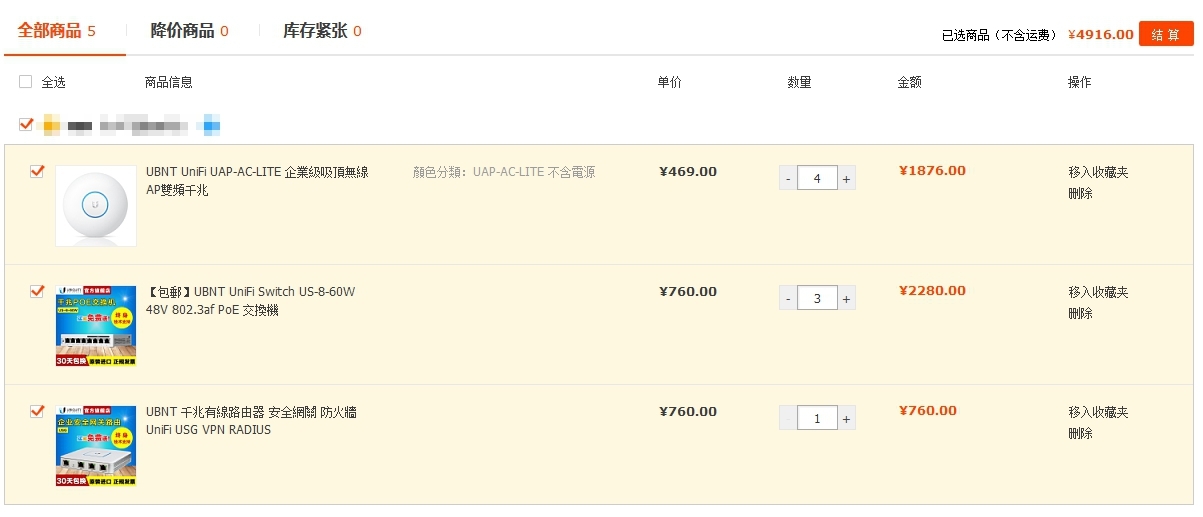Open product title UBNT UniFi UAP-AC-LITE

point(257,181)
